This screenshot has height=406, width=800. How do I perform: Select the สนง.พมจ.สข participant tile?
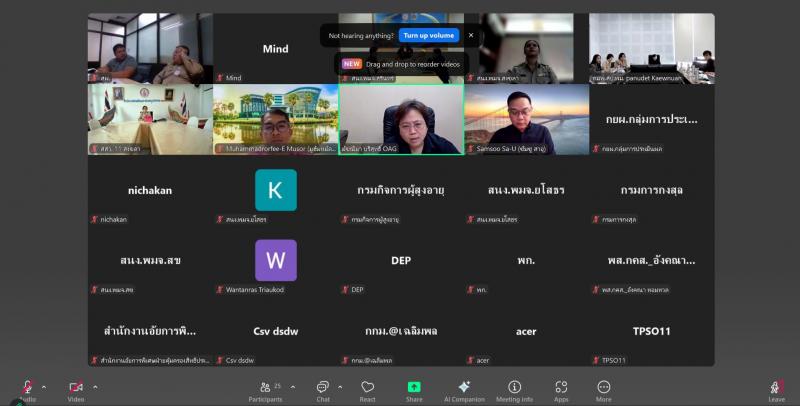click(150, 260)
